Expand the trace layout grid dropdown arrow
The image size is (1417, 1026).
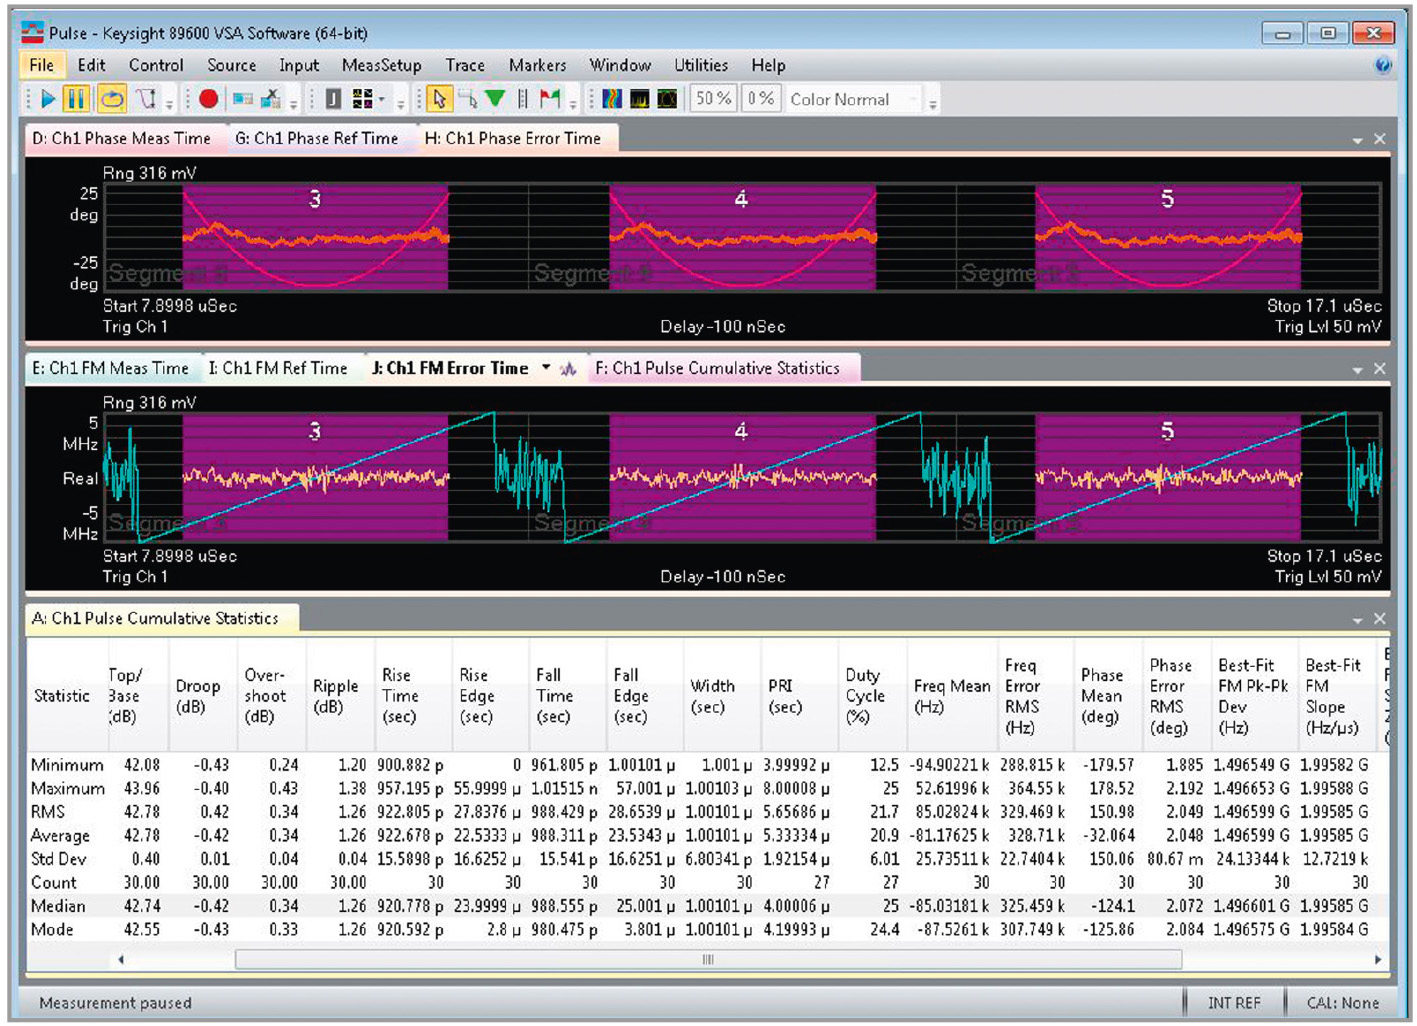coord(382,100)
